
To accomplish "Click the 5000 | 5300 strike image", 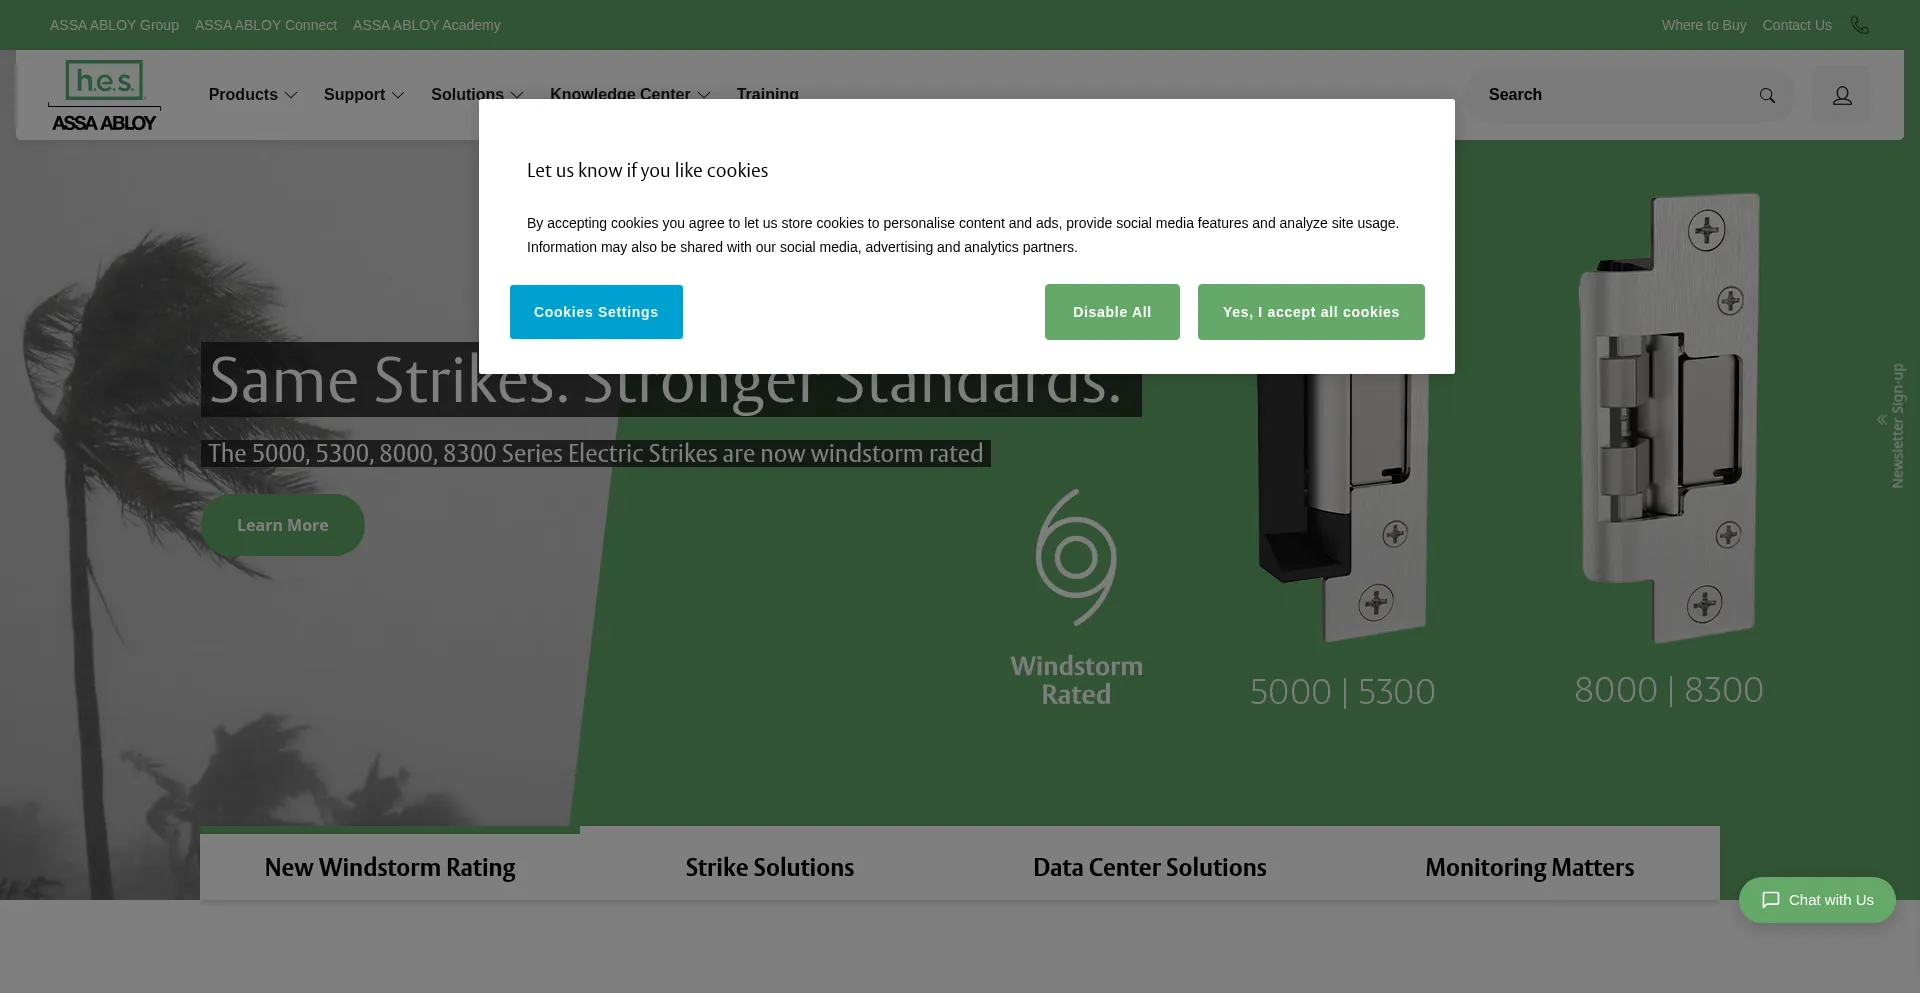I will [1343, 508].
